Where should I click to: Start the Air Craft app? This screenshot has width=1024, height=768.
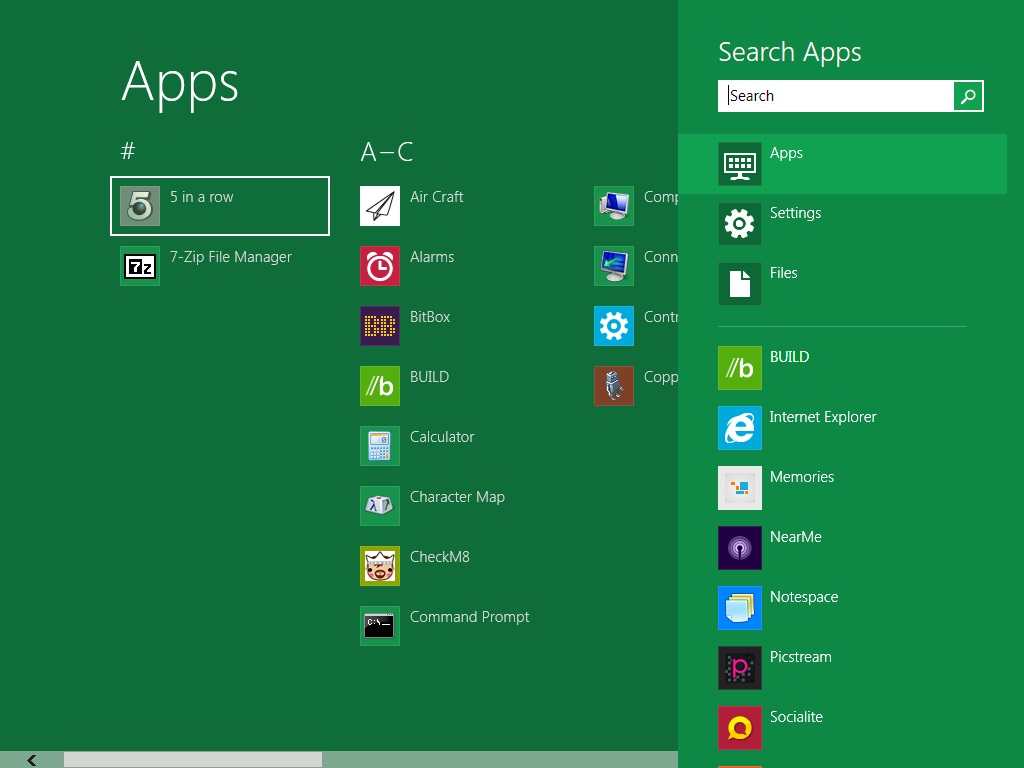(x=436, y=197)
